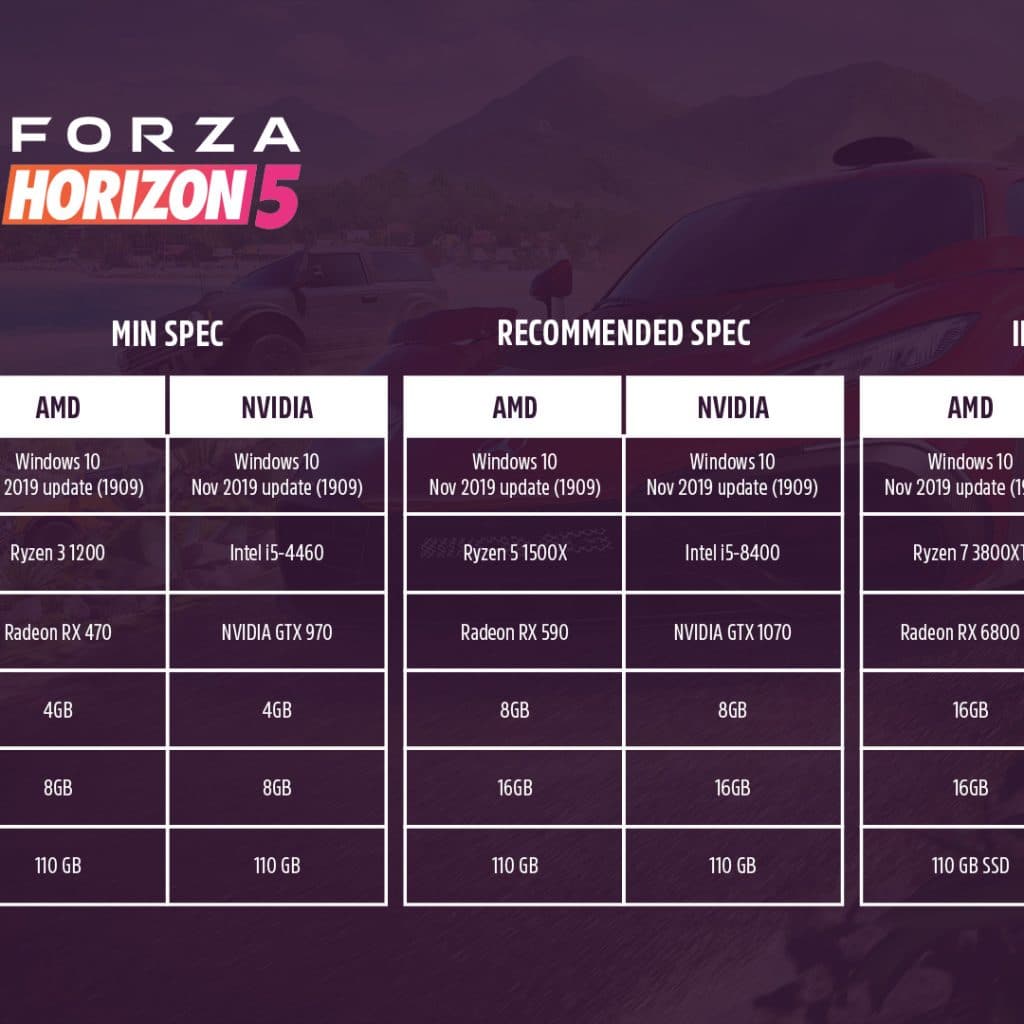Click the NVIDIA GTX 1070 cell
1024x1024 pixels.
click(x=732, y=632)
